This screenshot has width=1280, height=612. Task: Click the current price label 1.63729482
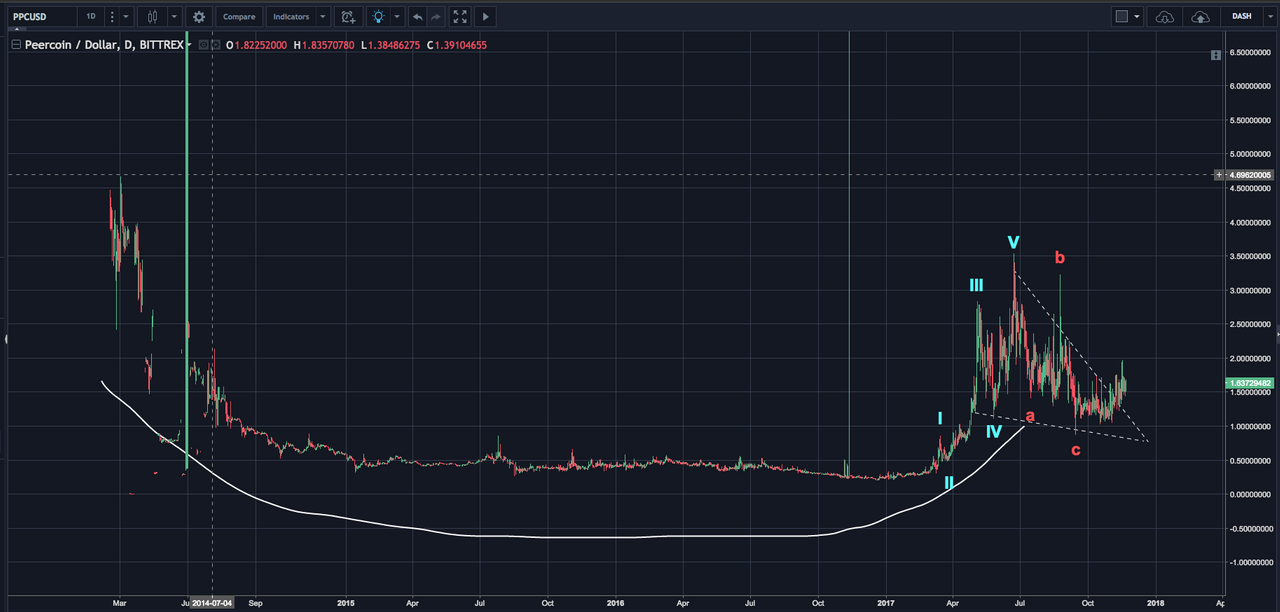point(1250,383)
